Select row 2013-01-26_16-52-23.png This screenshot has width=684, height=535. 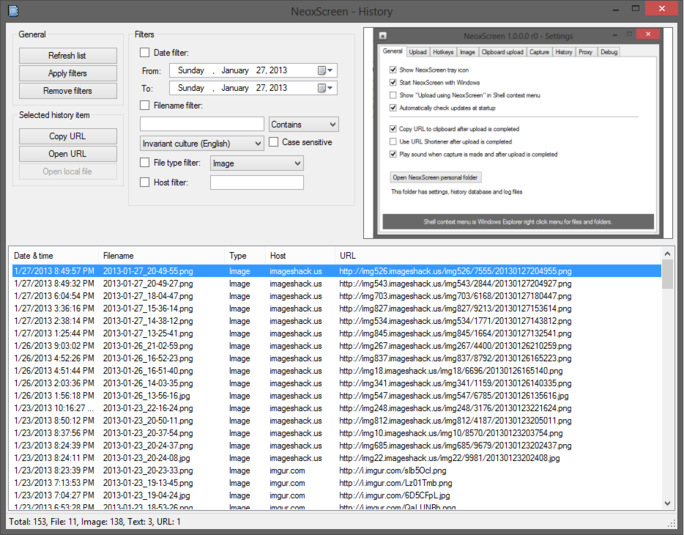[x=336, y=359]
